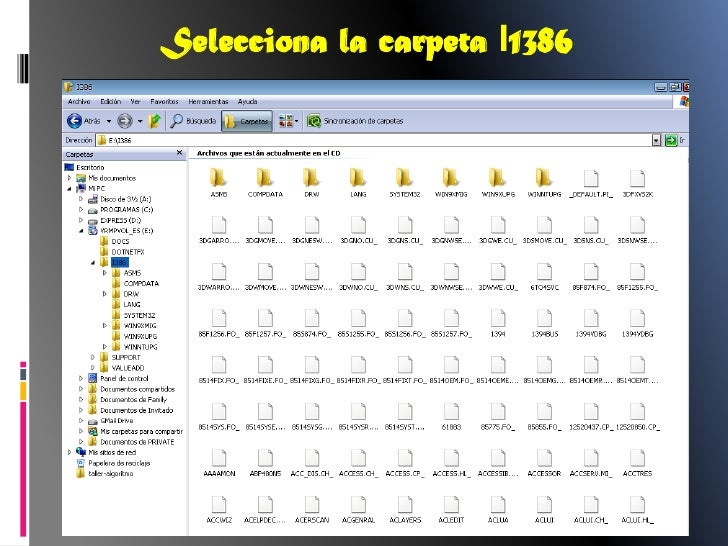Open the Views icon in toolbar
728x546 pixels.
[x=285, y=121]
